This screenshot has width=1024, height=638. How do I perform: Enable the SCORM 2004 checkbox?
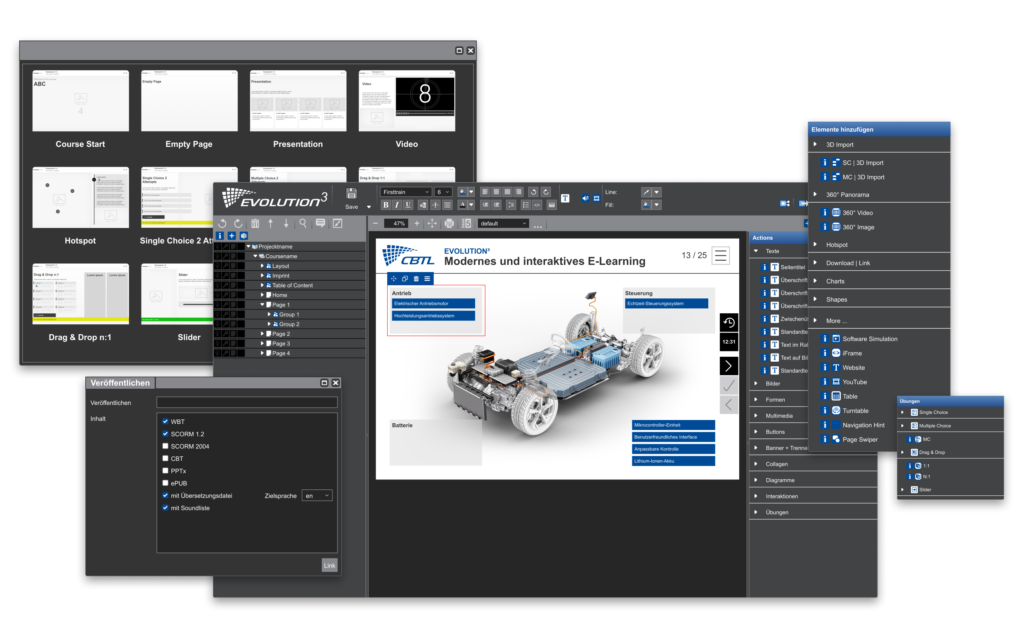coord(165,446)
